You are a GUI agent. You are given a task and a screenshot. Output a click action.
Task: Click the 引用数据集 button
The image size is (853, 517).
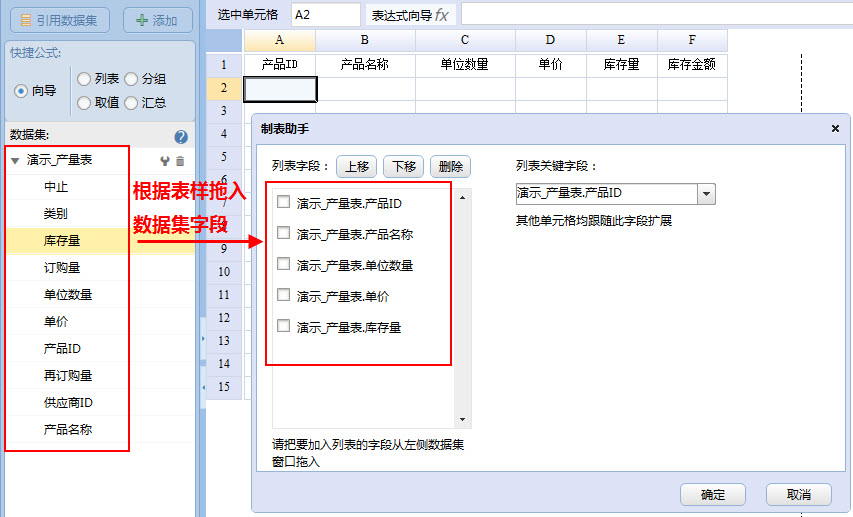(x=60, y=20)
